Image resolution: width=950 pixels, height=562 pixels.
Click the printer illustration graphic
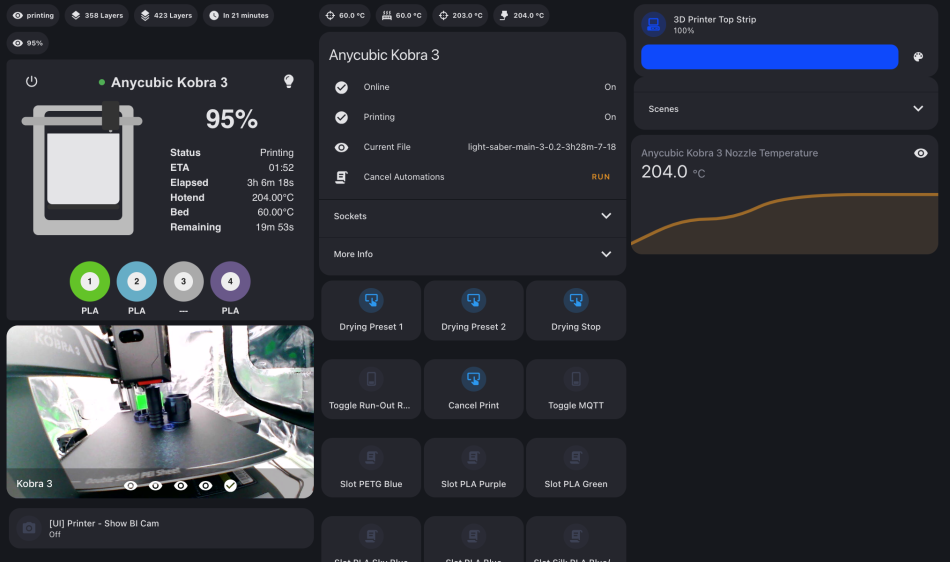[82, 170]
